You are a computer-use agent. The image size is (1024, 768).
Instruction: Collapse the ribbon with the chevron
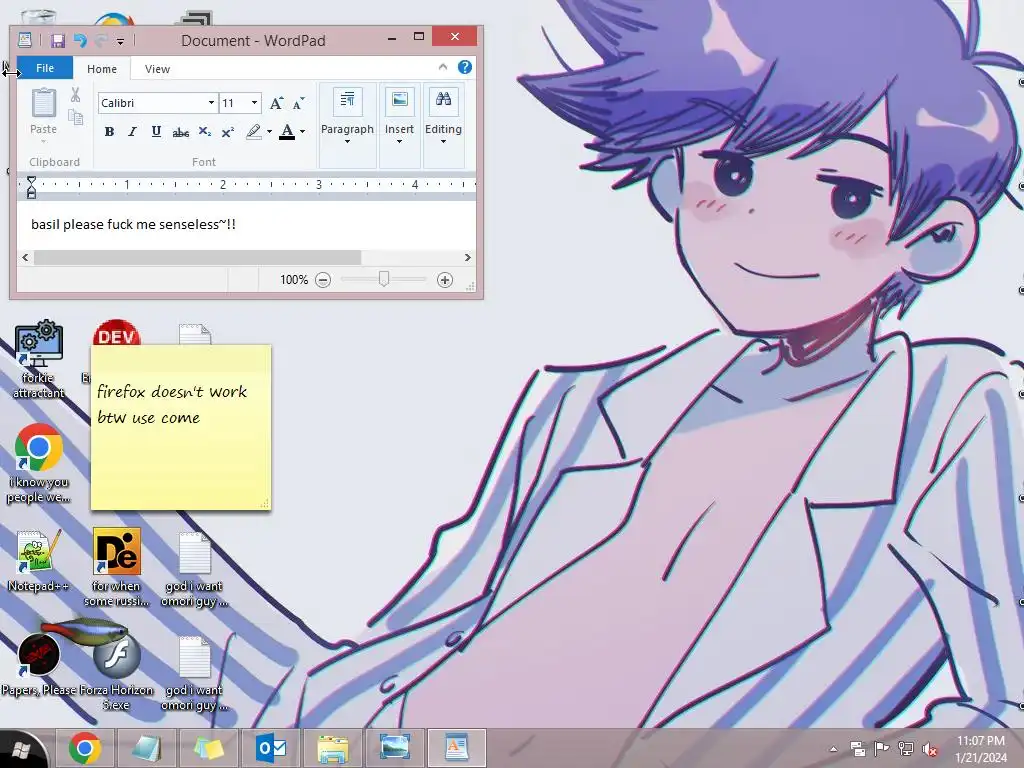pyautogui.click(x=443, y=67)
